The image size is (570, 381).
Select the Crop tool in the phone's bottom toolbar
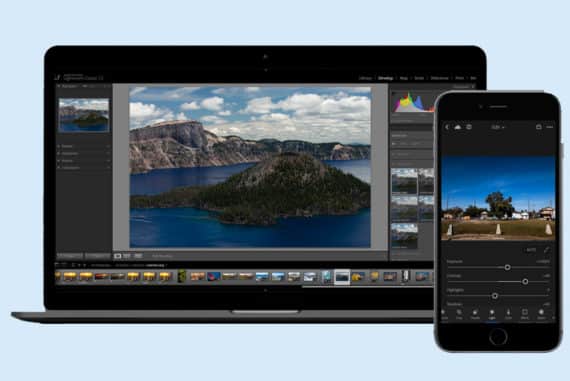coord(459,314)
